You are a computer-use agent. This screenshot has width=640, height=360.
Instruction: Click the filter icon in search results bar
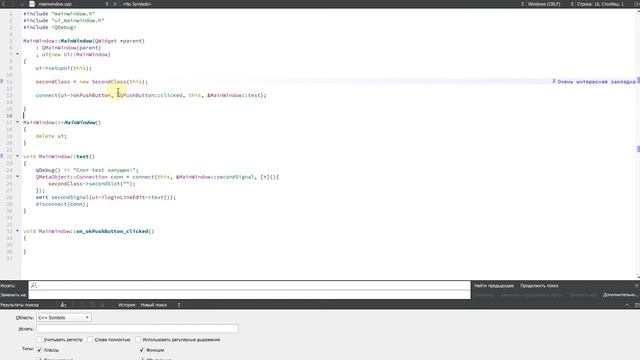click(x=63, y=304)
